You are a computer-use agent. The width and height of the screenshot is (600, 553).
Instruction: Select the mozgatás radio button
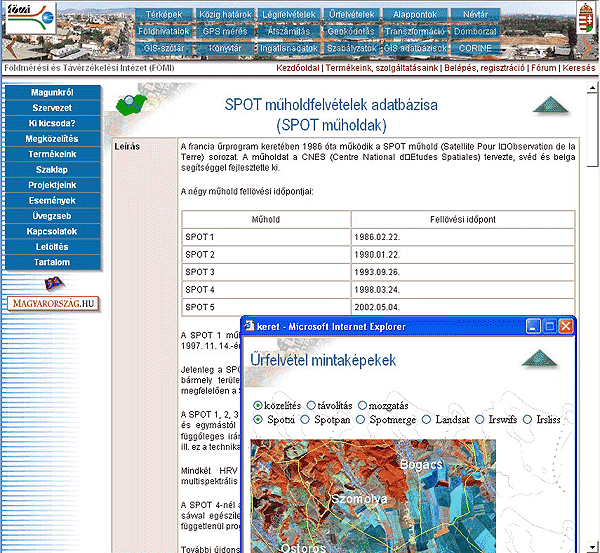[363, 406]
